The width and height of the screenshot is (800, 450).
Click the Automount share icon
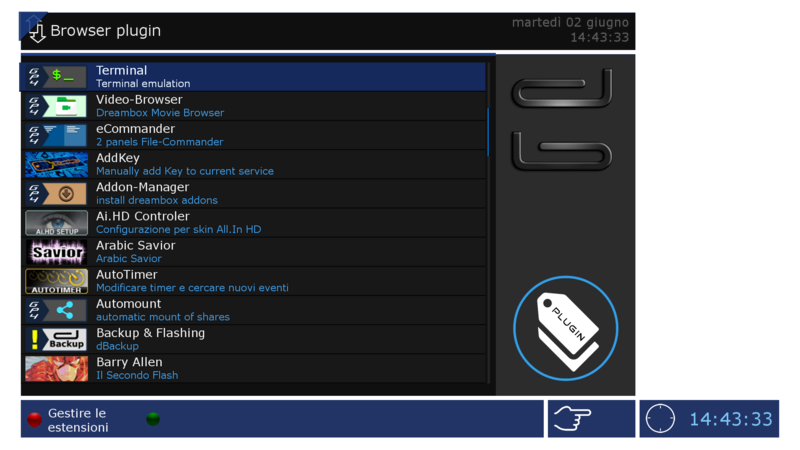56,310
